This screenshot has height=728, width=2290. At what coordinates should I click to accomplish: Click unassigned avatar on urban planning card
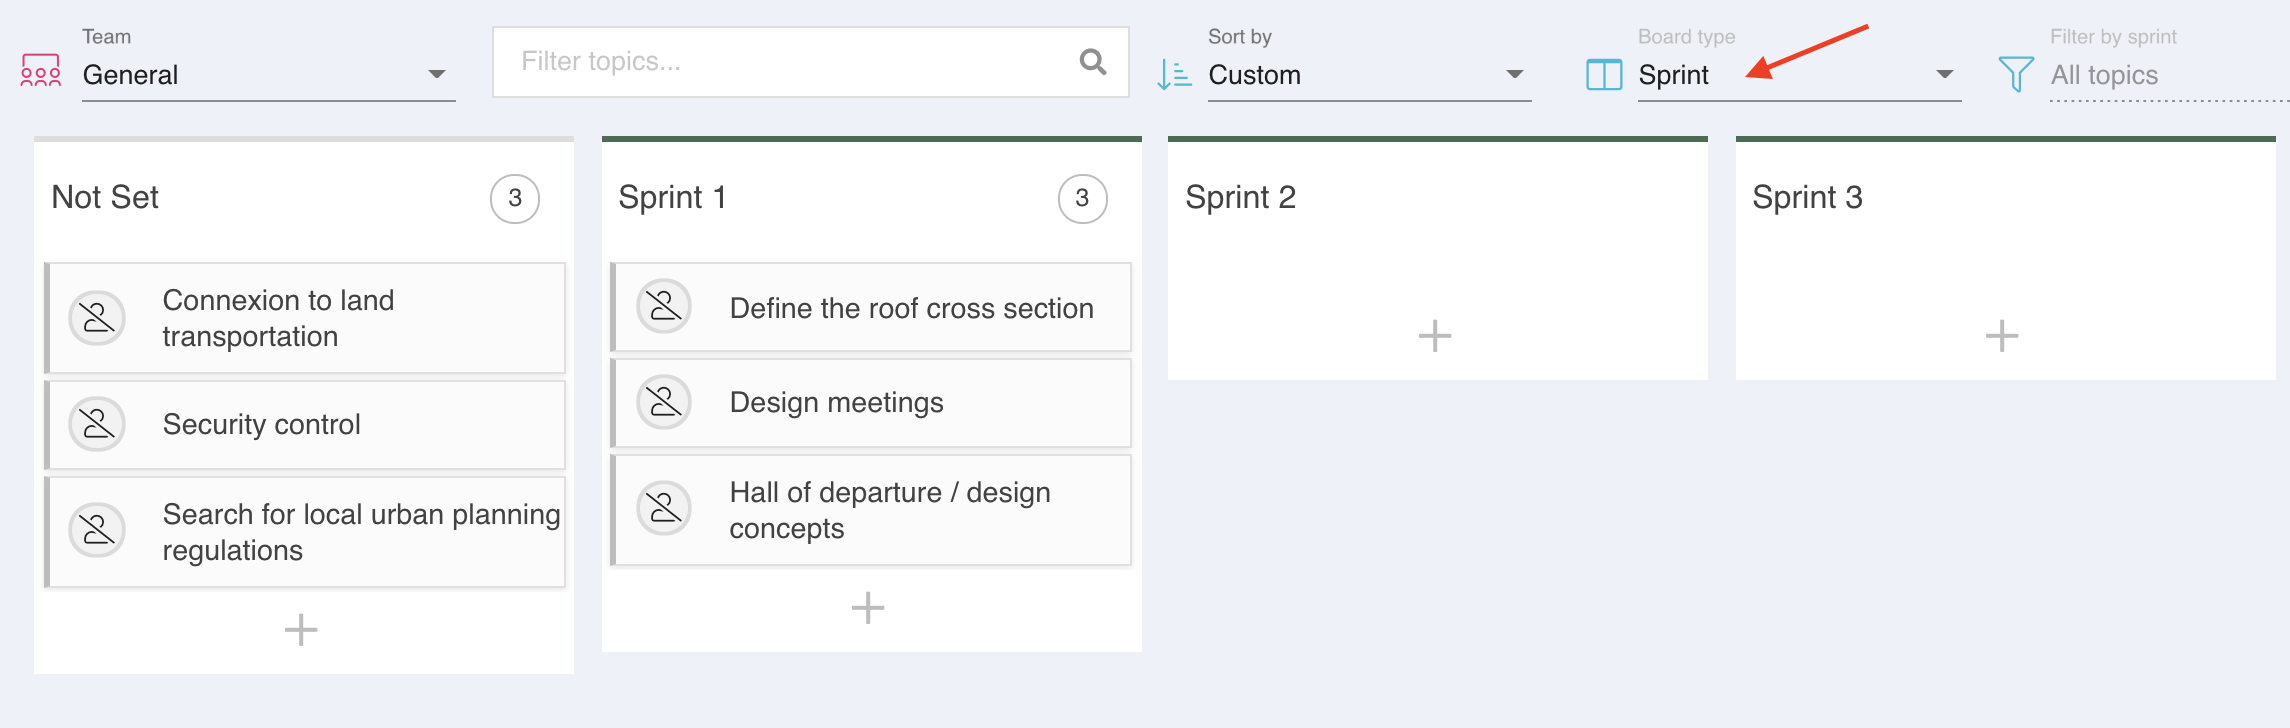click(x=97, y=530)
